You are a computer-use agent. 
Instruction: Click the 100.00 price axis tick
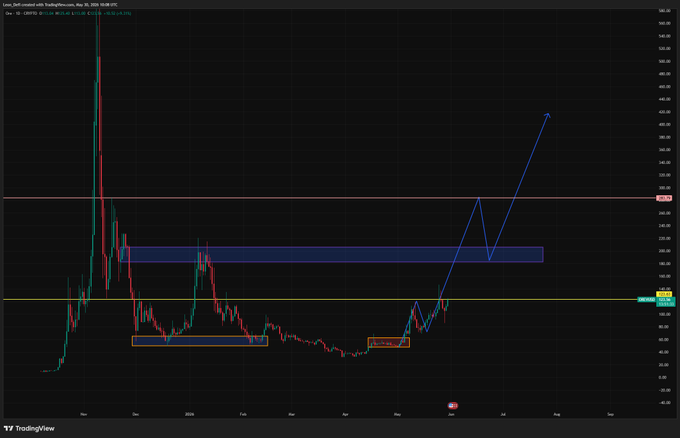(x=664, y=314)
